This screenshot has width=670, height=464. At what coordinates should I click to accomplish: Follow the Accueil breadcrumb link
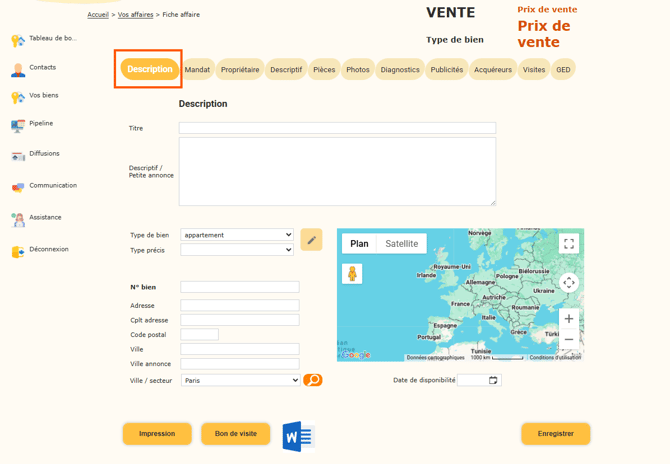point(98,15)
